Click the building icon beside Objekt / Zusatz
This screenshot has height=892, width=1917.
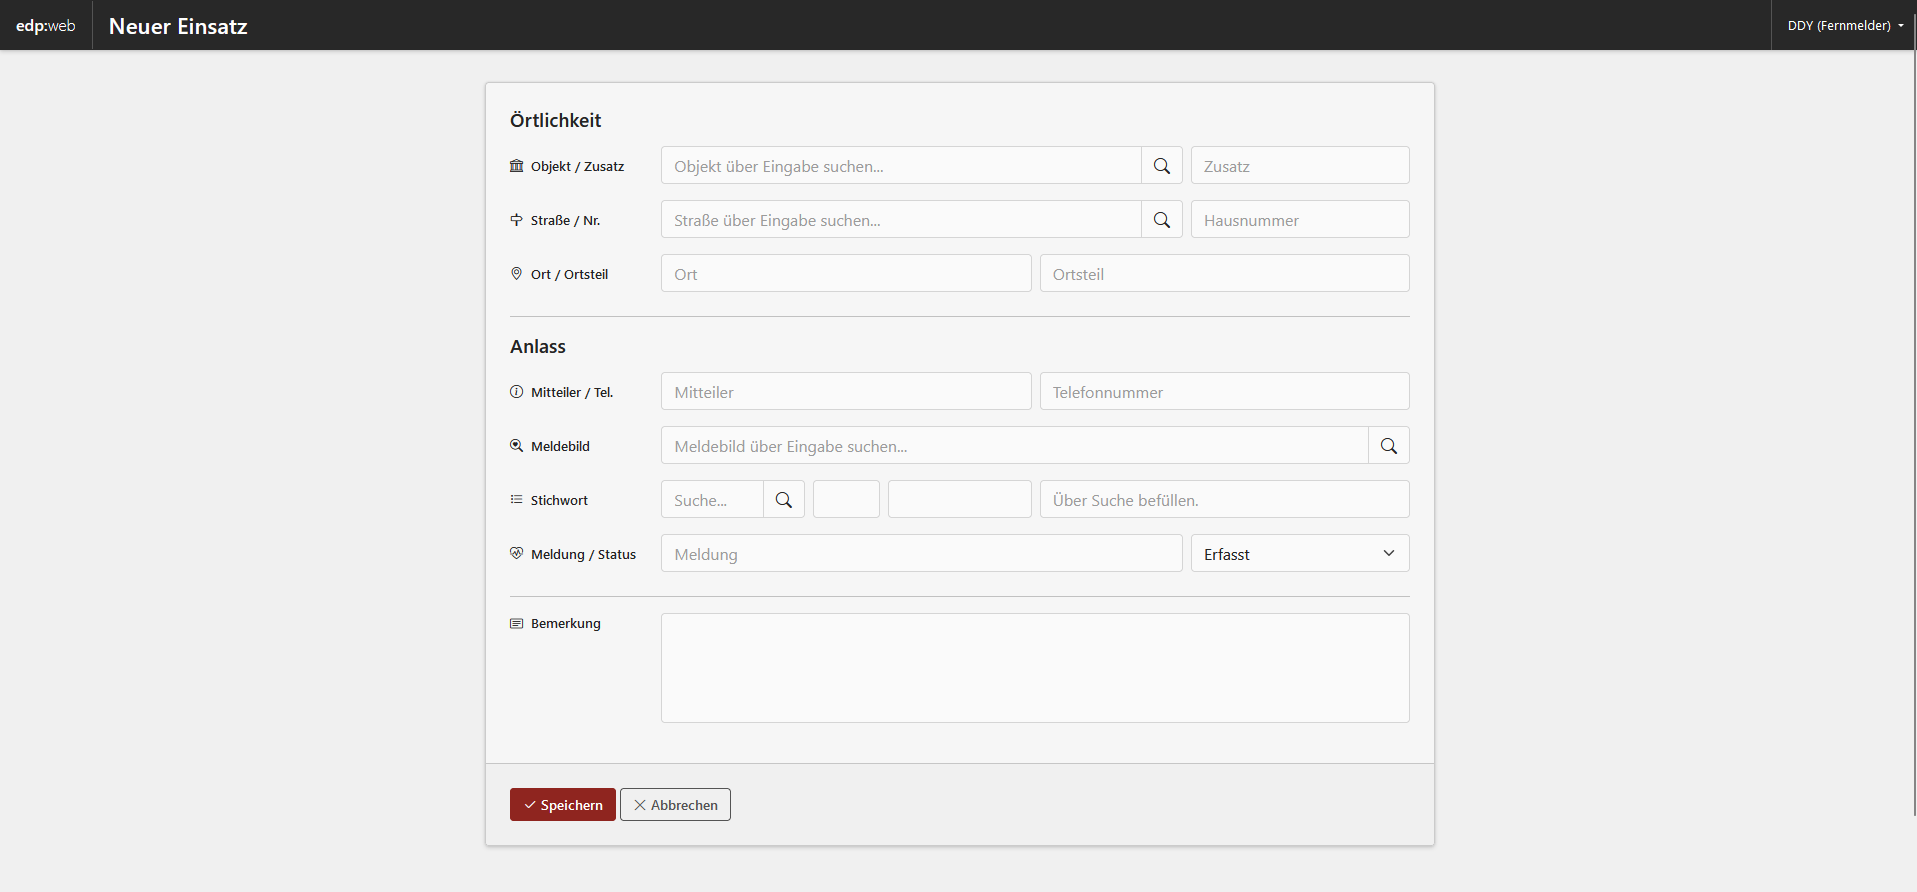(x=516, y=166)
